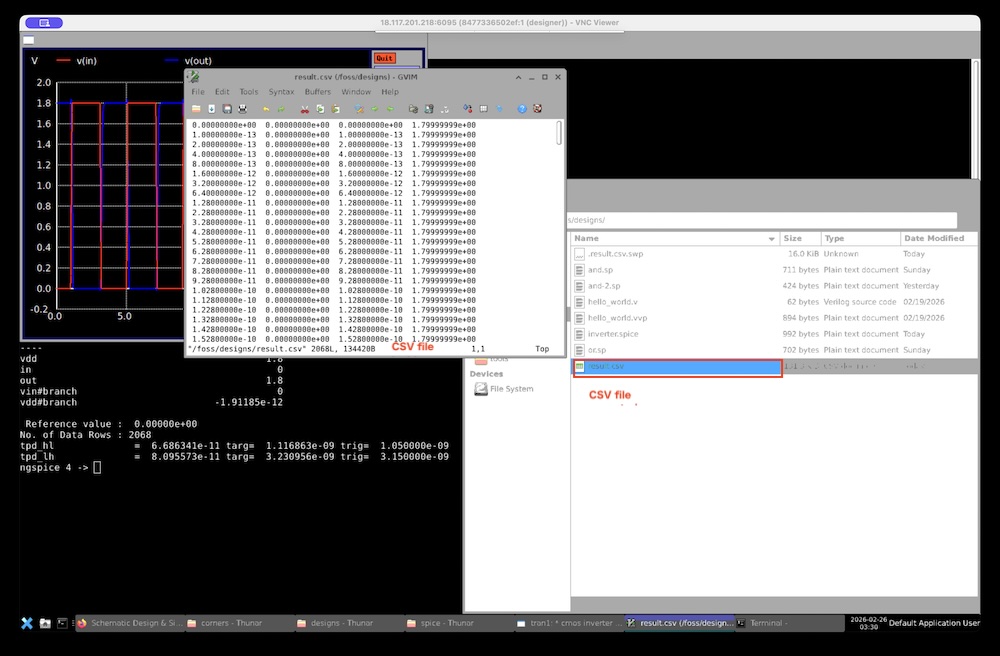Sort files using the Name column arrow
The height and width of the screenshot is (656, 1000).
coord(771,239)
